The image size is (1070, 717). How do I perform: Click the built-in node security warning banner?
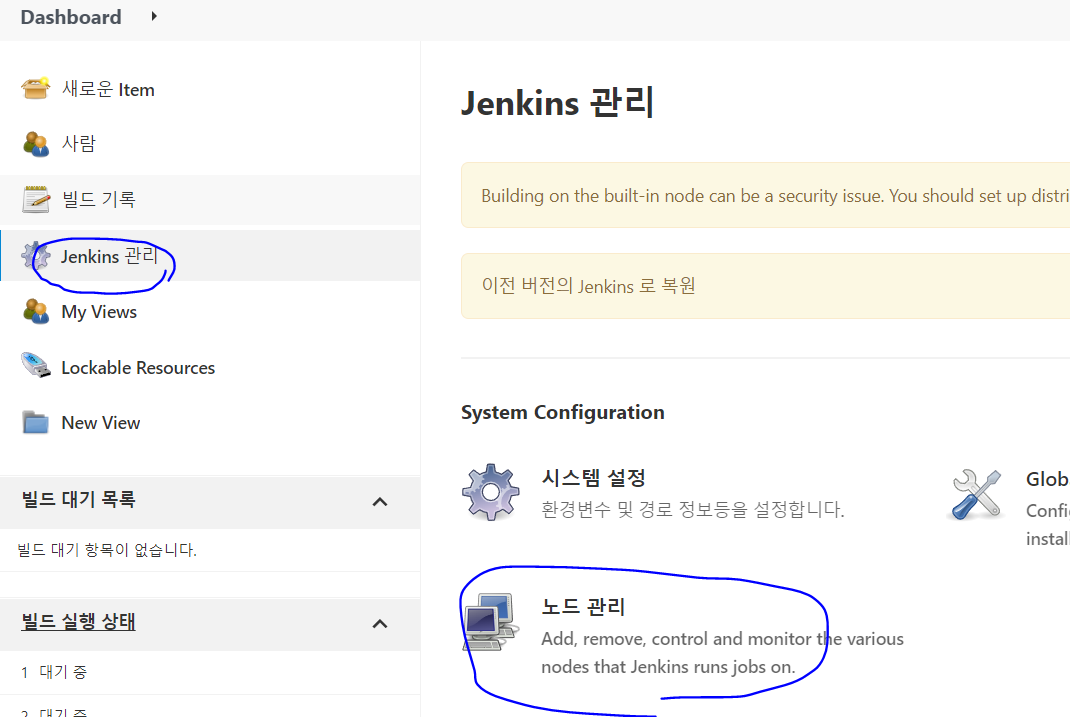766,196
